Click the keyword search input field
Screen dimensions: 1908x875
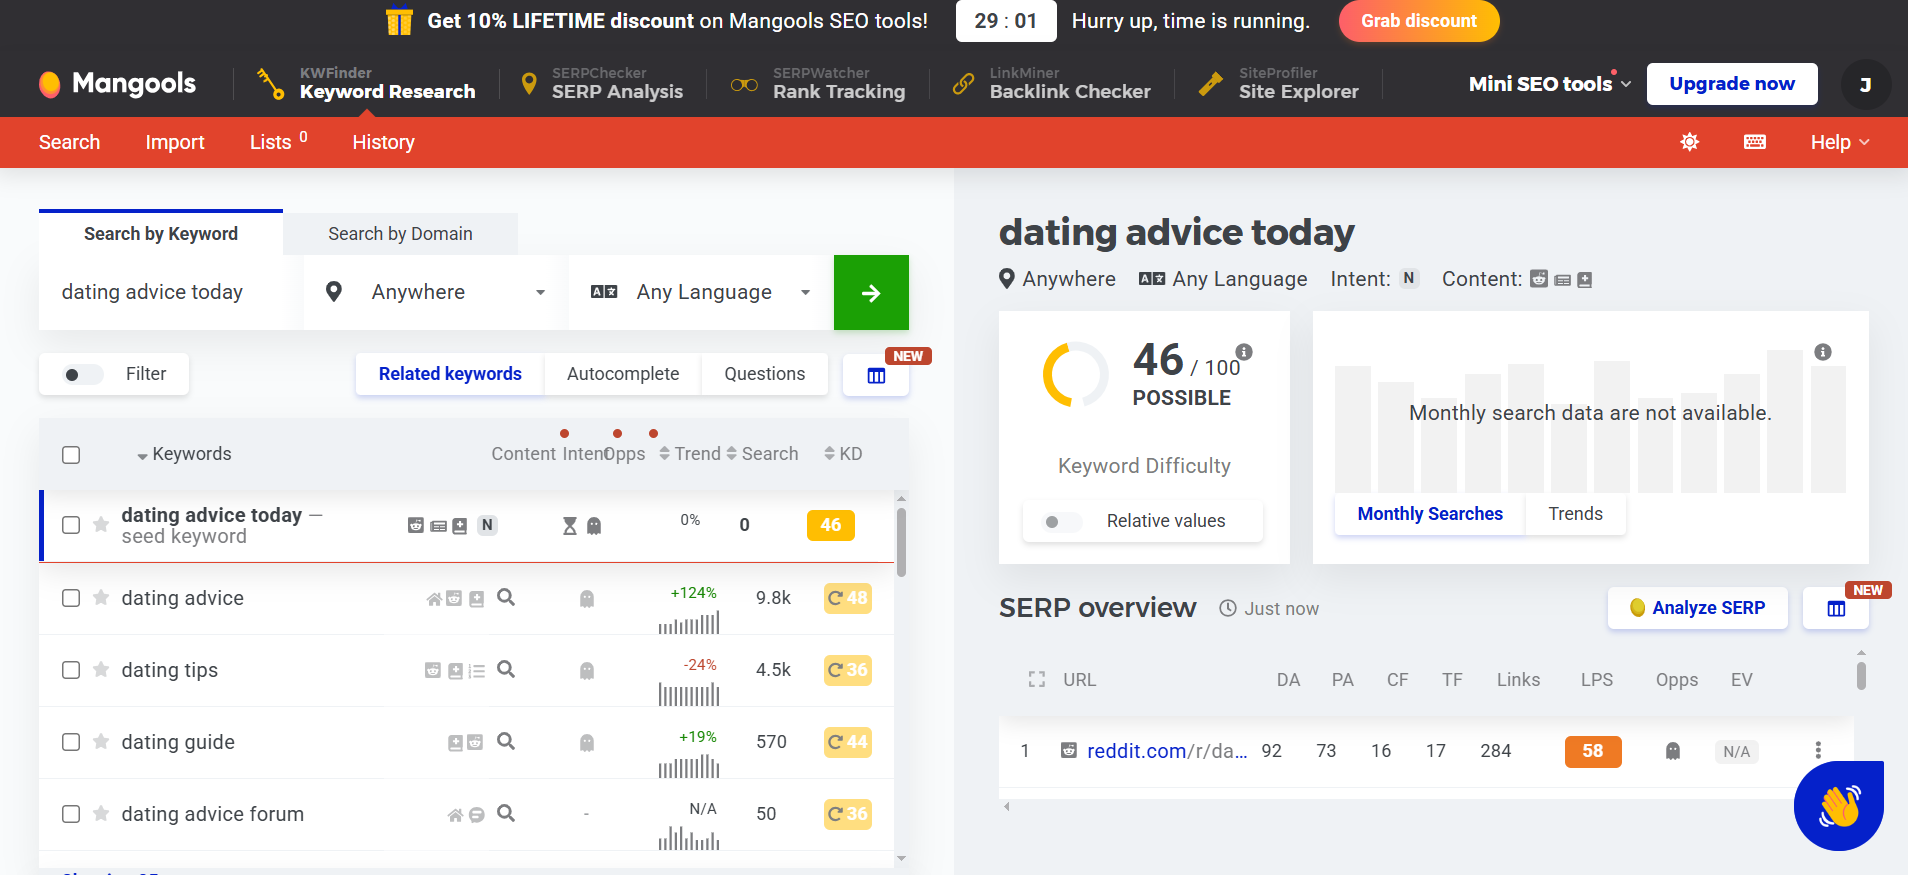pos(170,292)
